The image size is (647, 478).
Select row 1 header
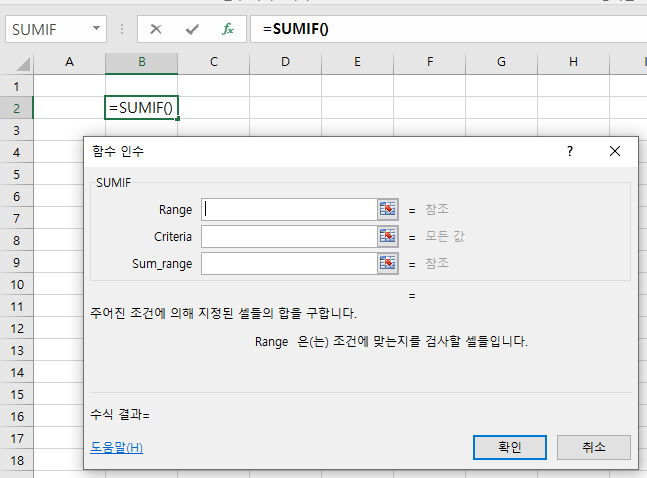(x=17, y=86)
